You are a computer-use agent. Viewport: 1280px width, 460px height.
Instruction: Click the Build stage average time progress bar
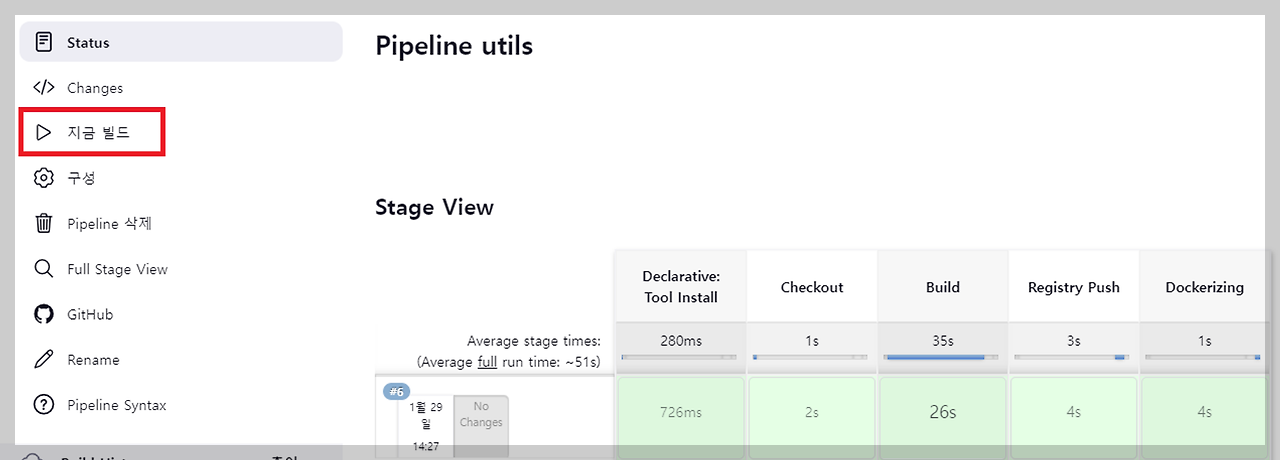(x=941, y=356)
